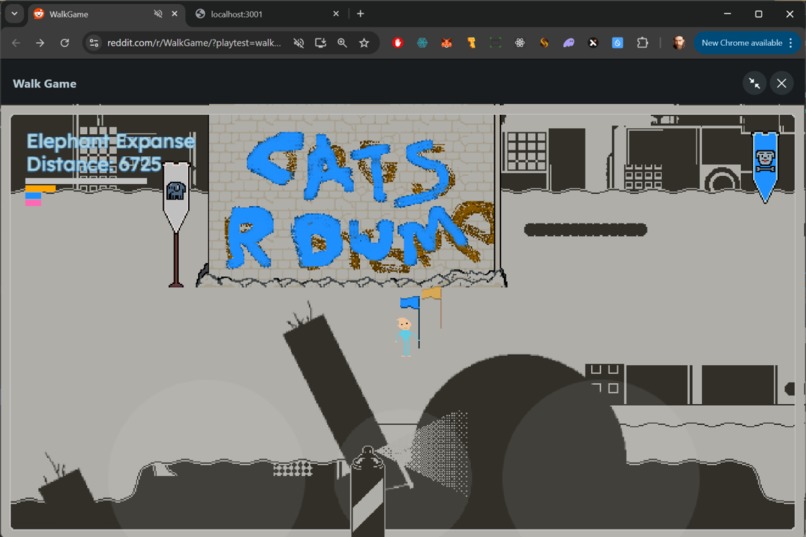The image size is (806, 537).
Task: Close the Walk Game overlay
Action: point(781,83)
